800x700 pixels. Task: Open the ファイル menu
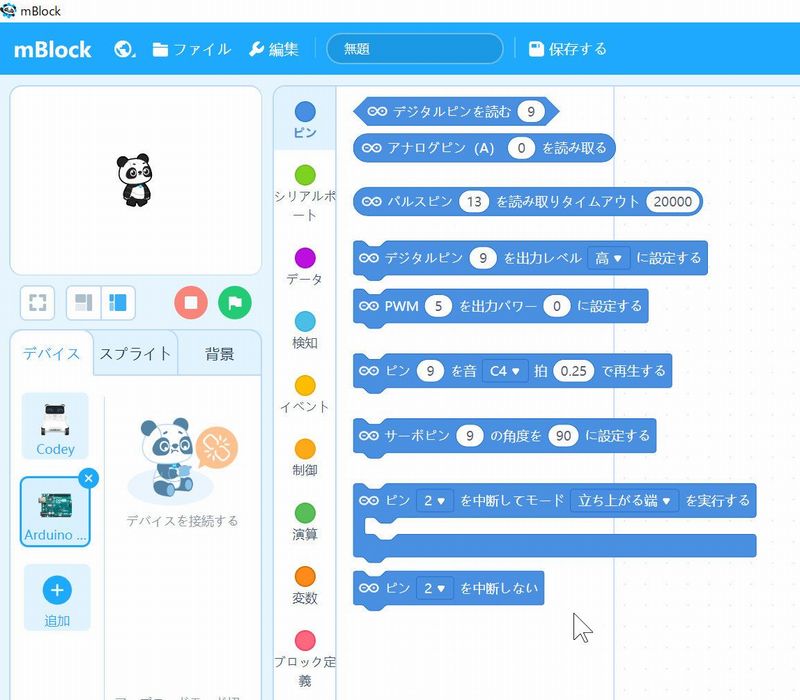(x=191, y=49)
